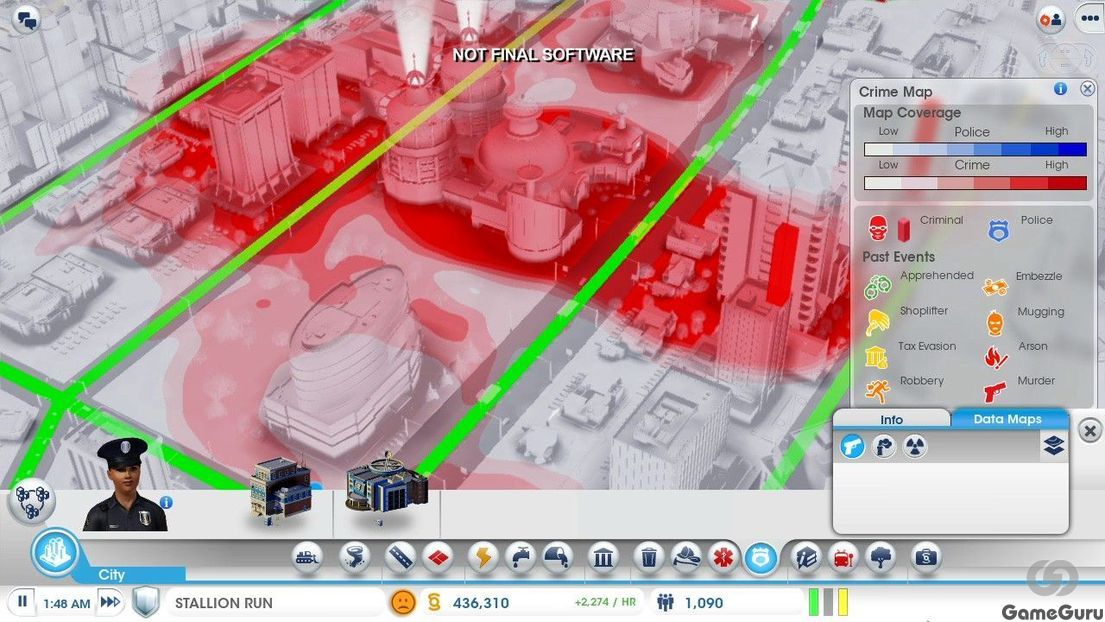The height and width of the screenshot is (622, 1105).
Task: Pause the game simulation
Action: click(23, 602)
